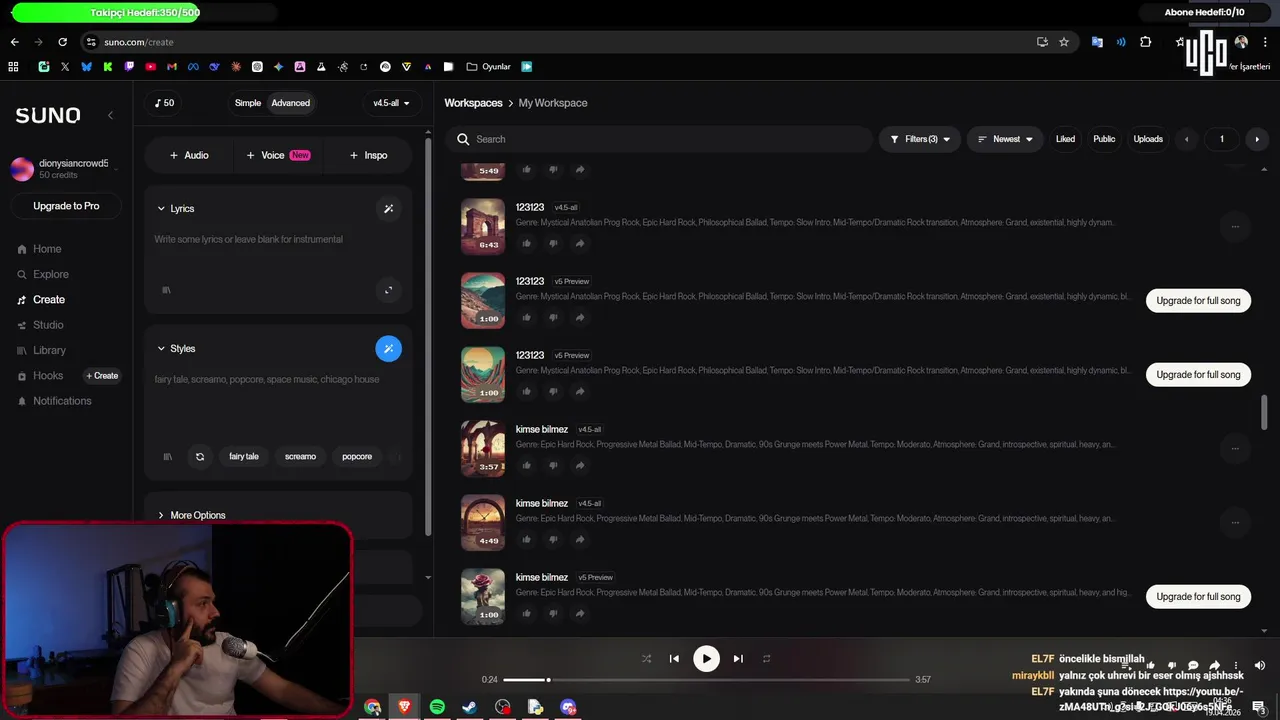This screenshot has width=1280, height=720.
Task: Go to next workspace page arrow
Action: 1257,139
